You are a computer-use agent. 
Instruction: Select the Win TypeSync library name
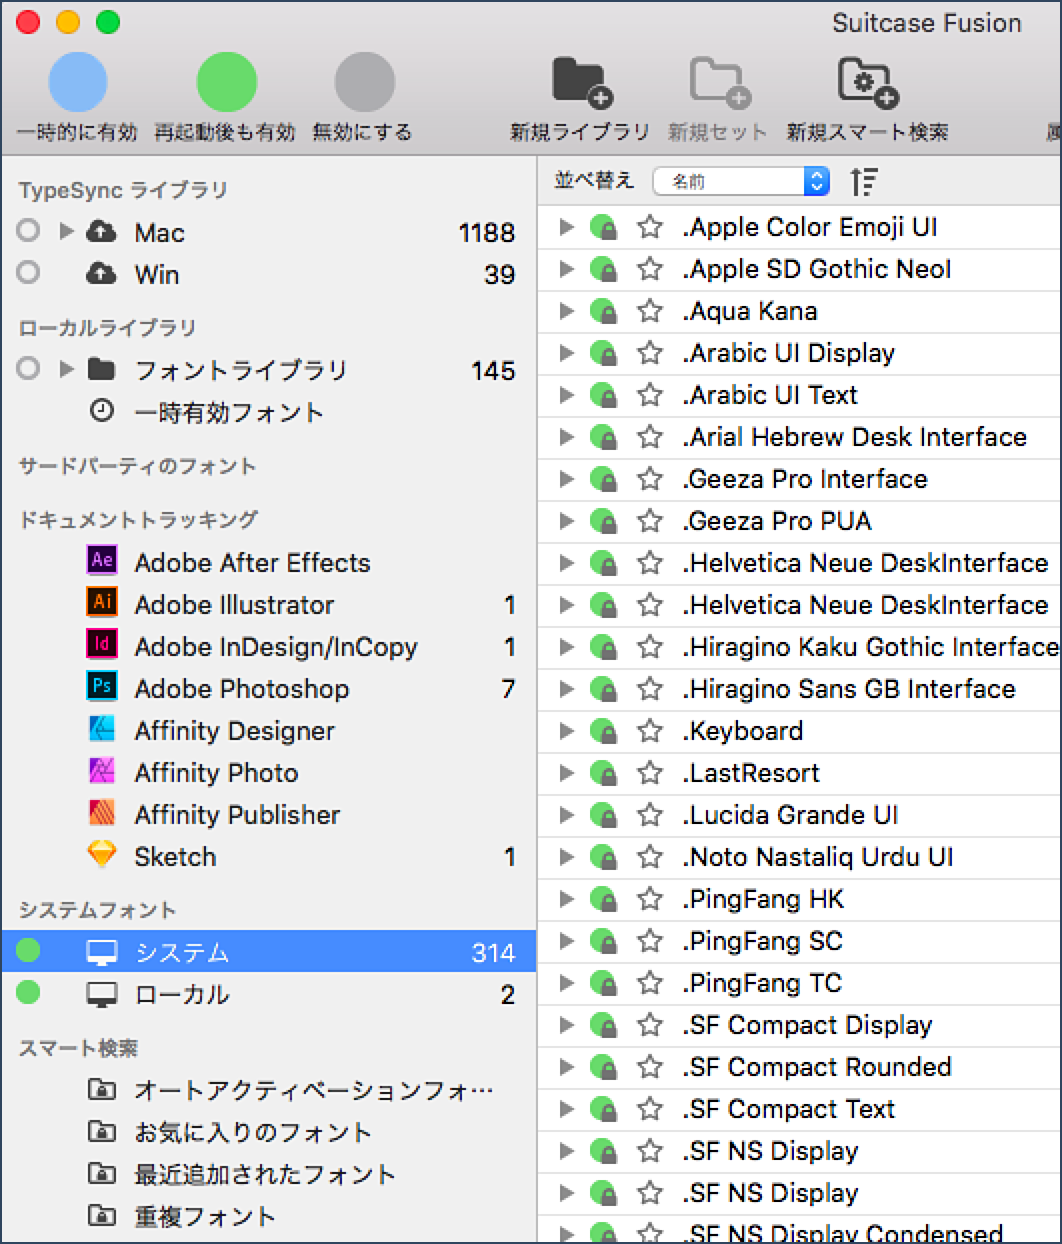157,274
